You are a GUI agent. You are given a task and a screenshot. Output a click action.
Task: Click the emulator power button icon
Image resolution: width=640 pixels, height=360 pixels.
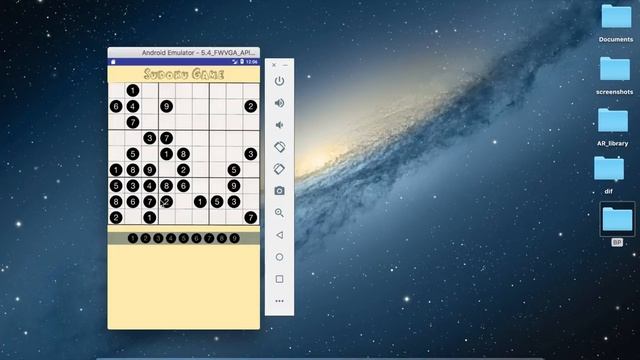coord(279,81)
